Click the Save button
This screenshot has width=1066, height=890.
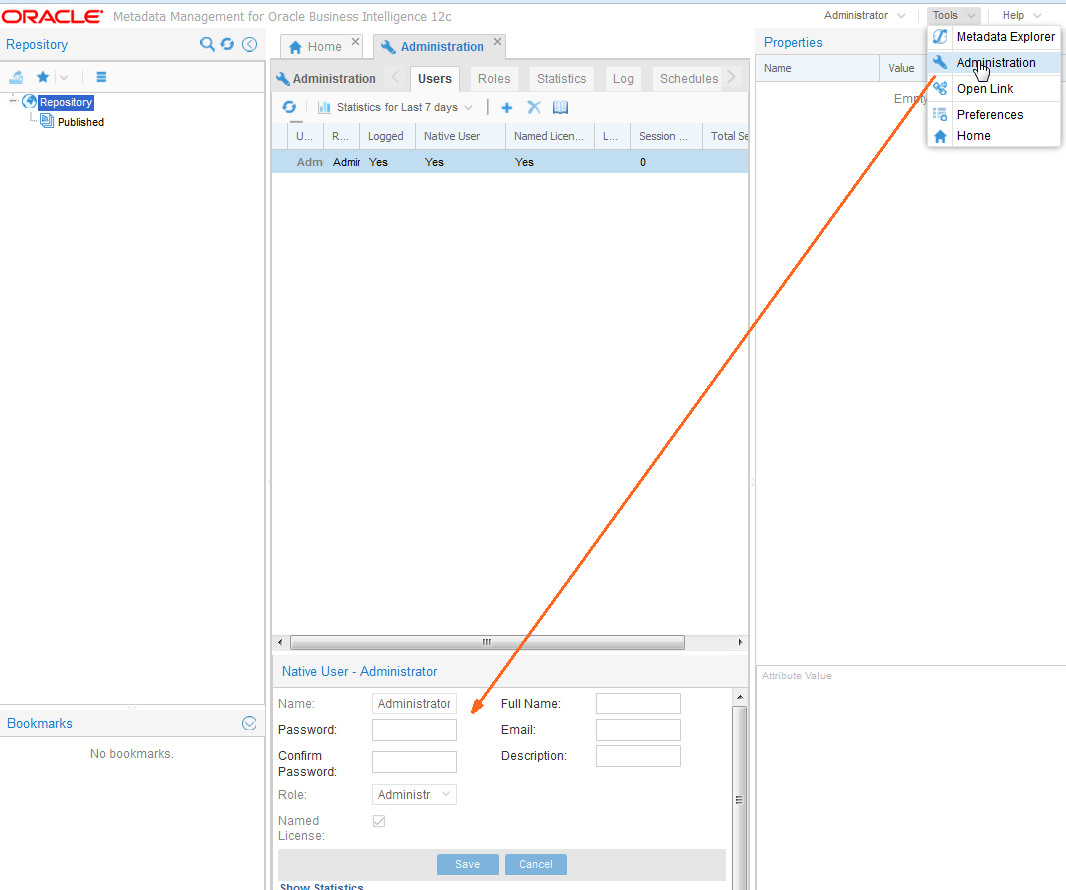468,864
